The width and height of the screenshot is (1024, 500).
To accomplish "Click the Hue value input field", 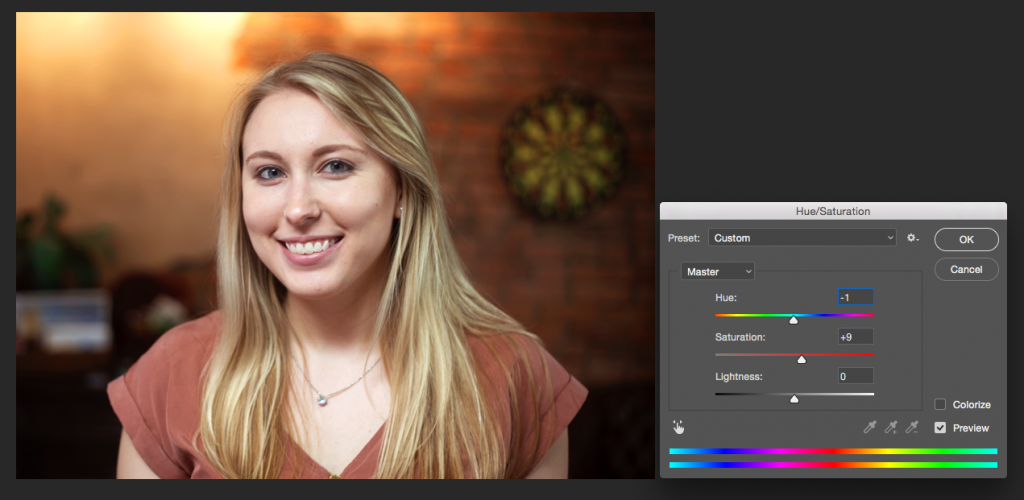I will 855,297.
